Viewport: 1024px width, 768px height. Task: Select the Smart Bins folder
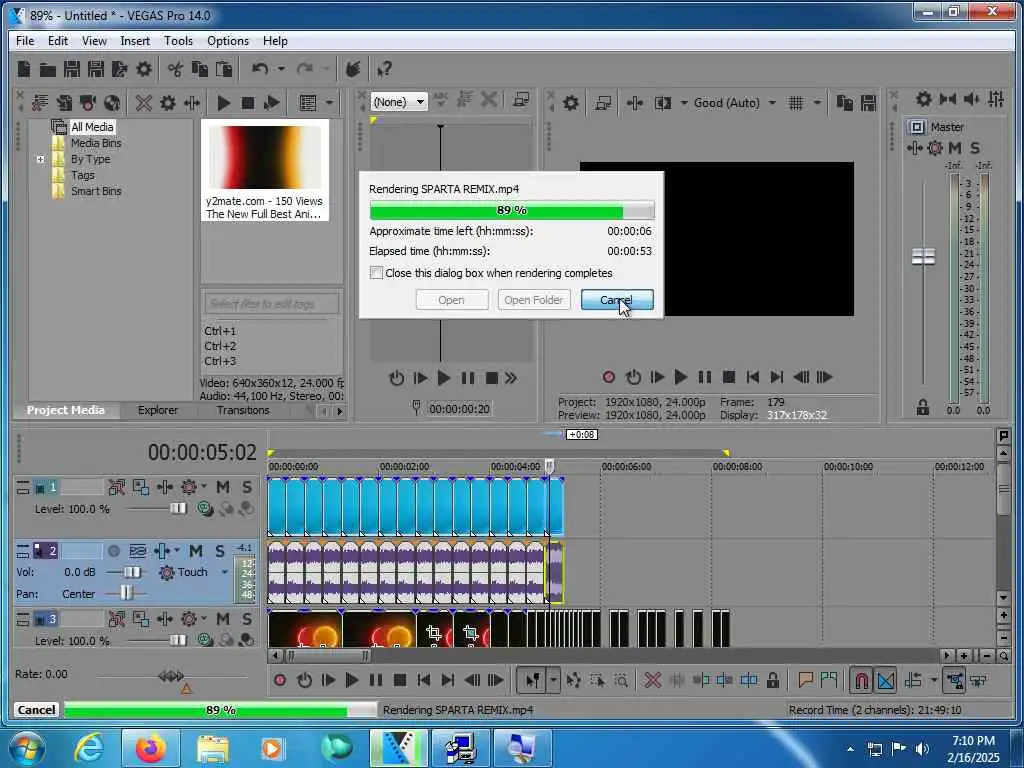(96, 191)
